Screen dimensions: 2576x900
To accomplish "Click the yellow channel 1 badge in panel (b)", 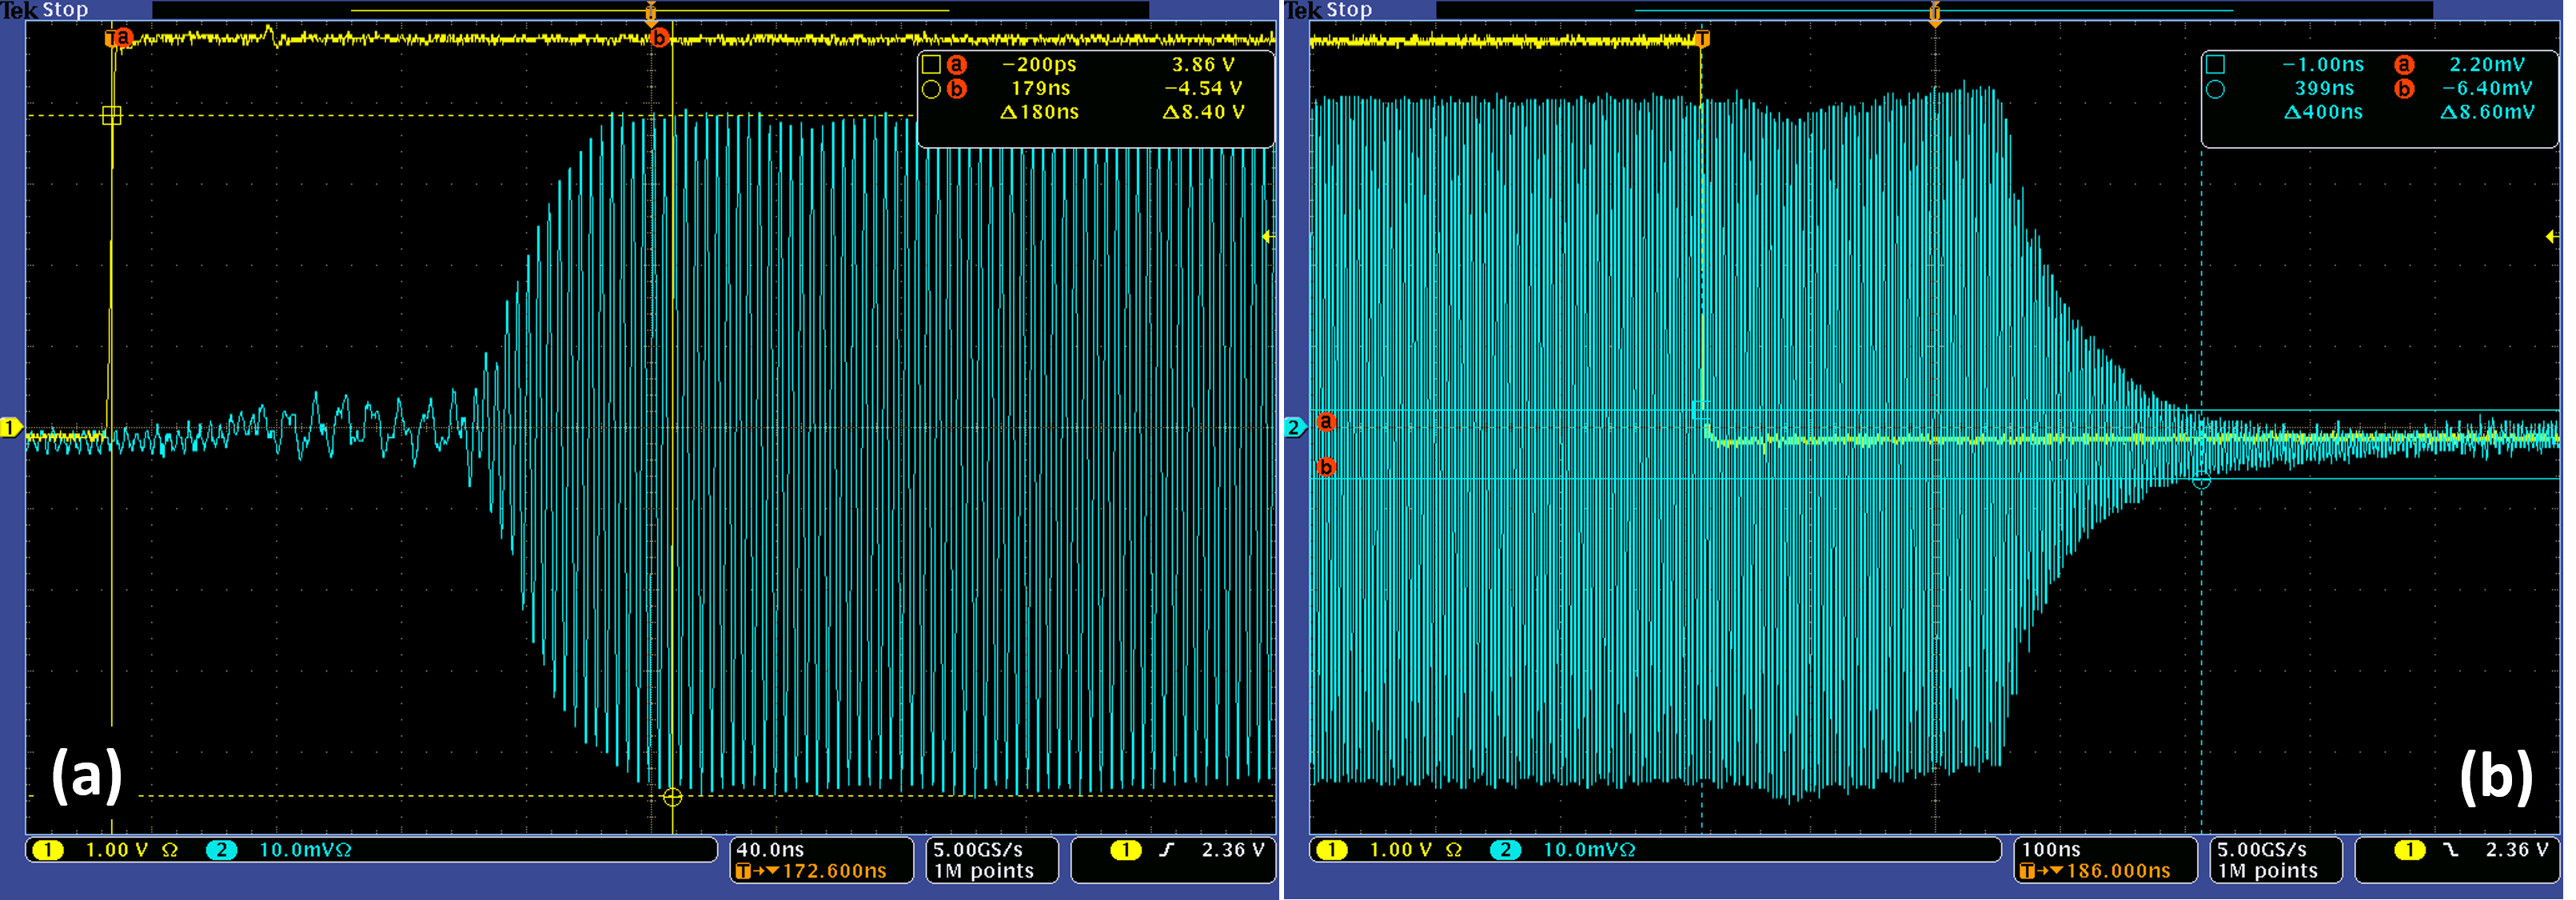I will tap(1331, 850).
